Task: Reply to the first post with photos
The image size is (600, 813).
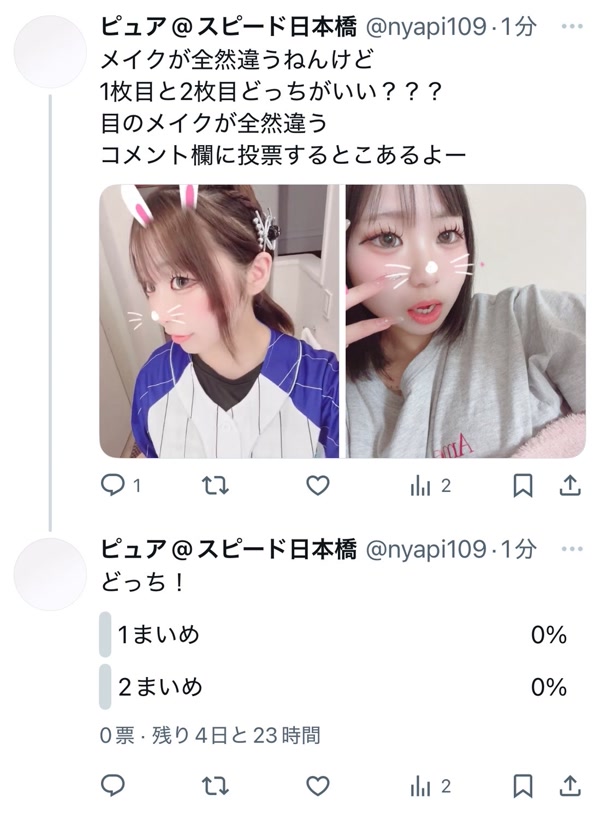Action: click(x=120, y=486)
